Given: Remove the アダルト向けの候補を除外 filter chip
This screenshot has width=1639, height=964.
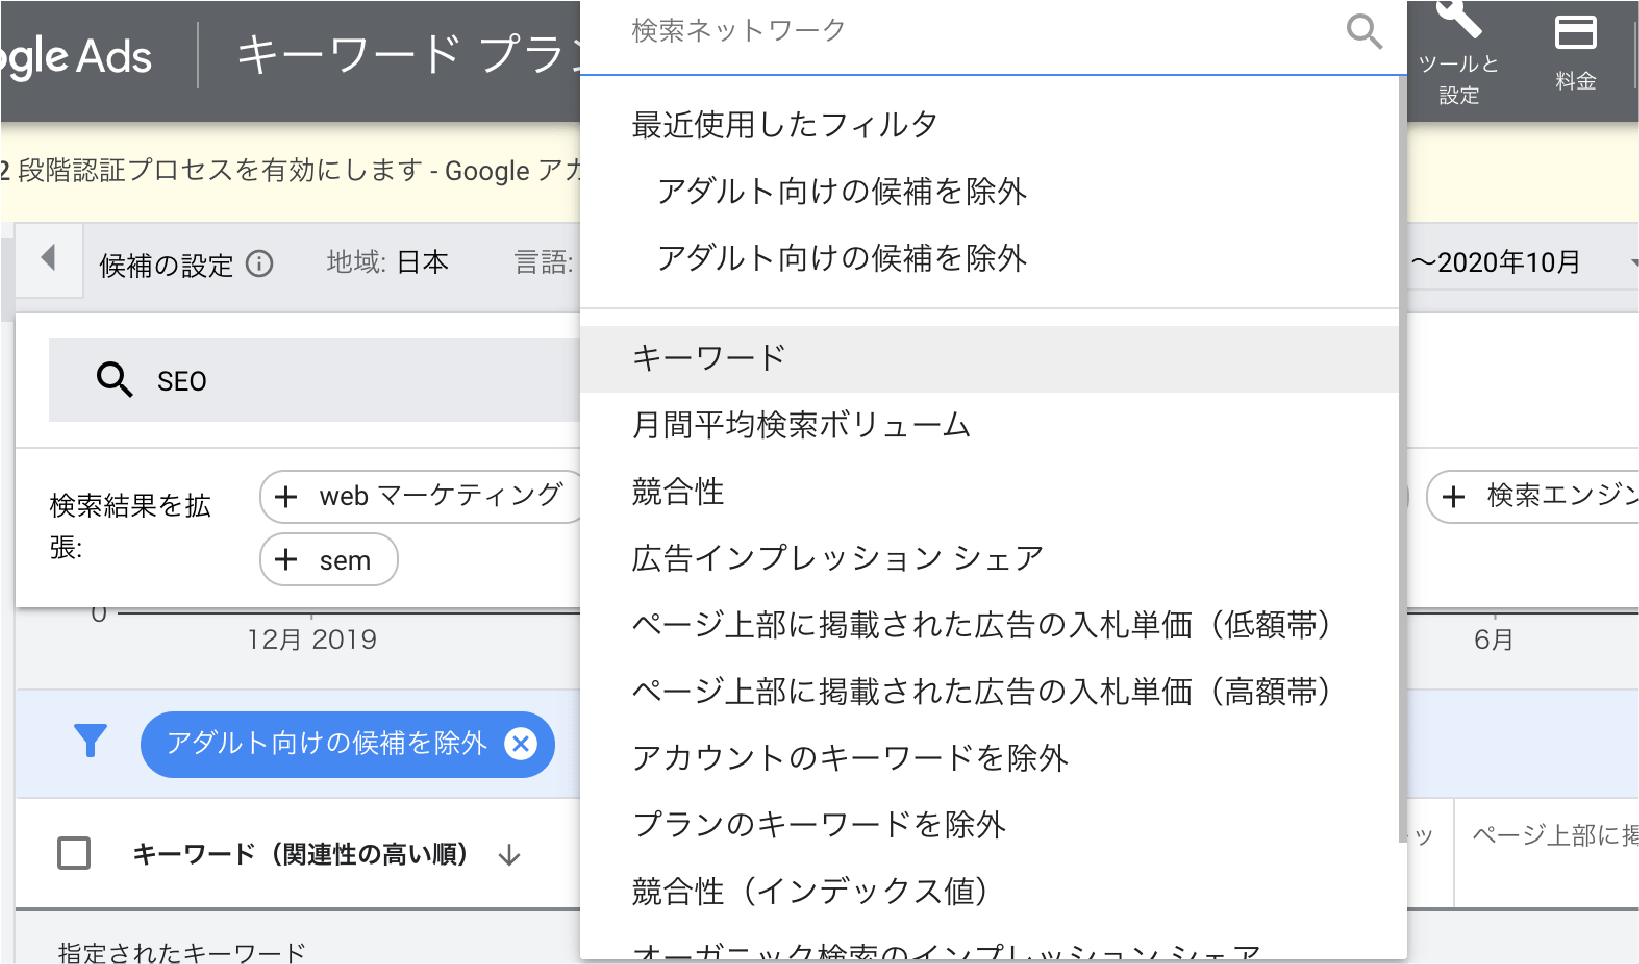Looking at the screenshot, I should 520,744.
